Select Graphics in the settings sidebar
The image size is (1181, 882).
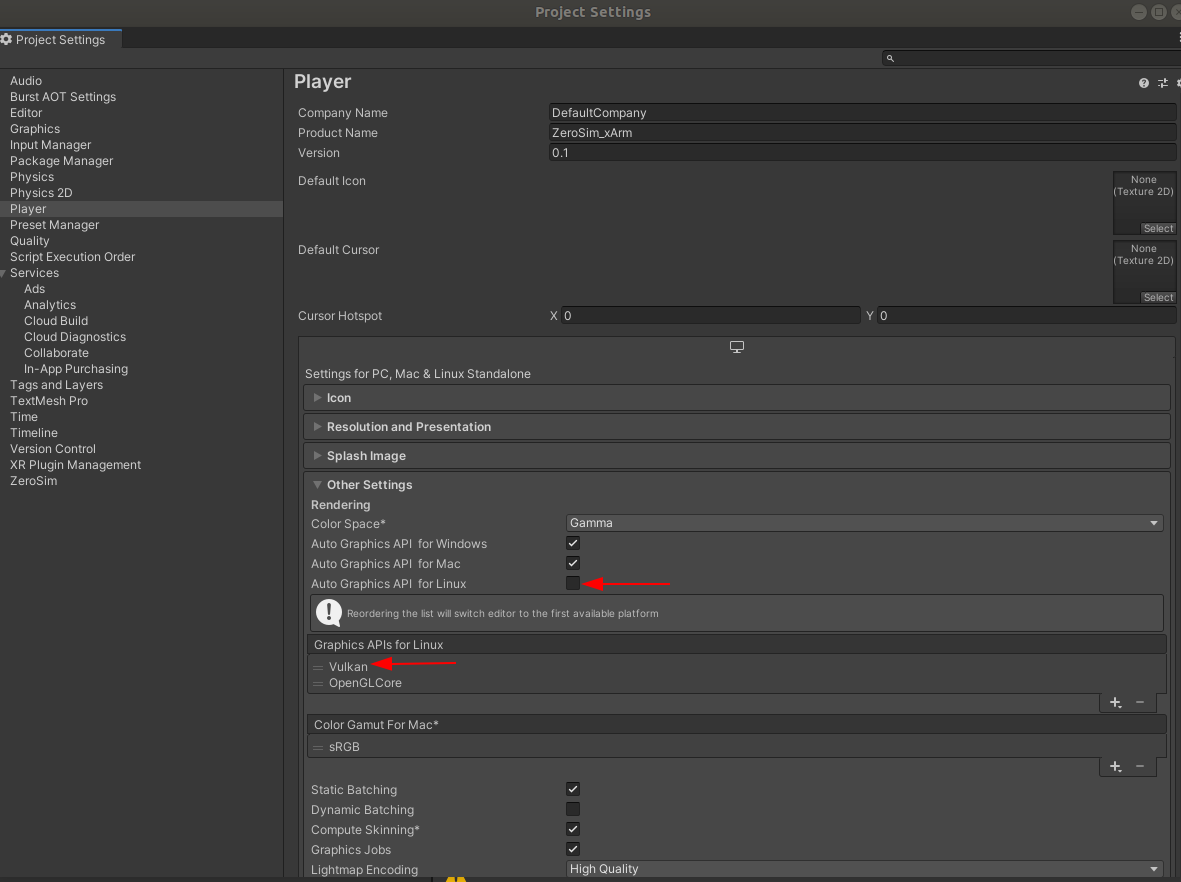[x=35, y=129]
